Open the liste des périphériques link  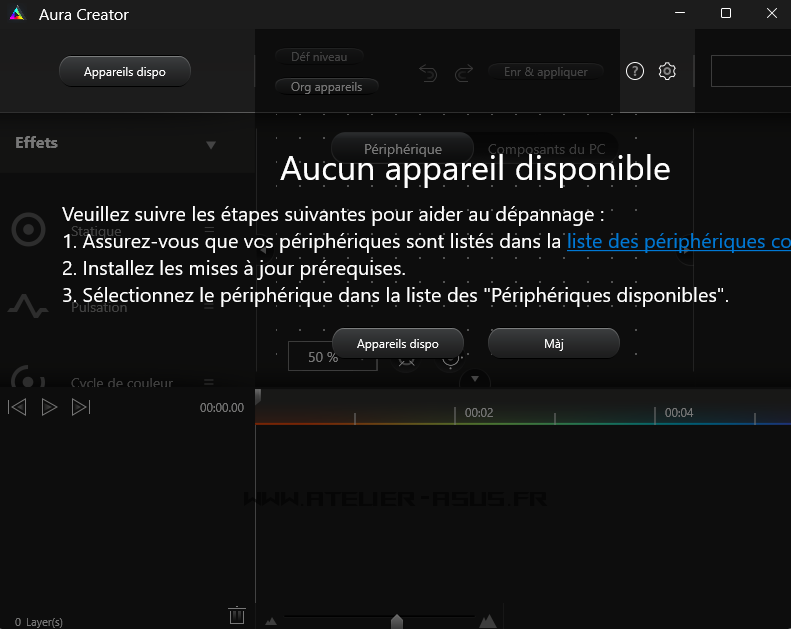[x=678, y=242]
